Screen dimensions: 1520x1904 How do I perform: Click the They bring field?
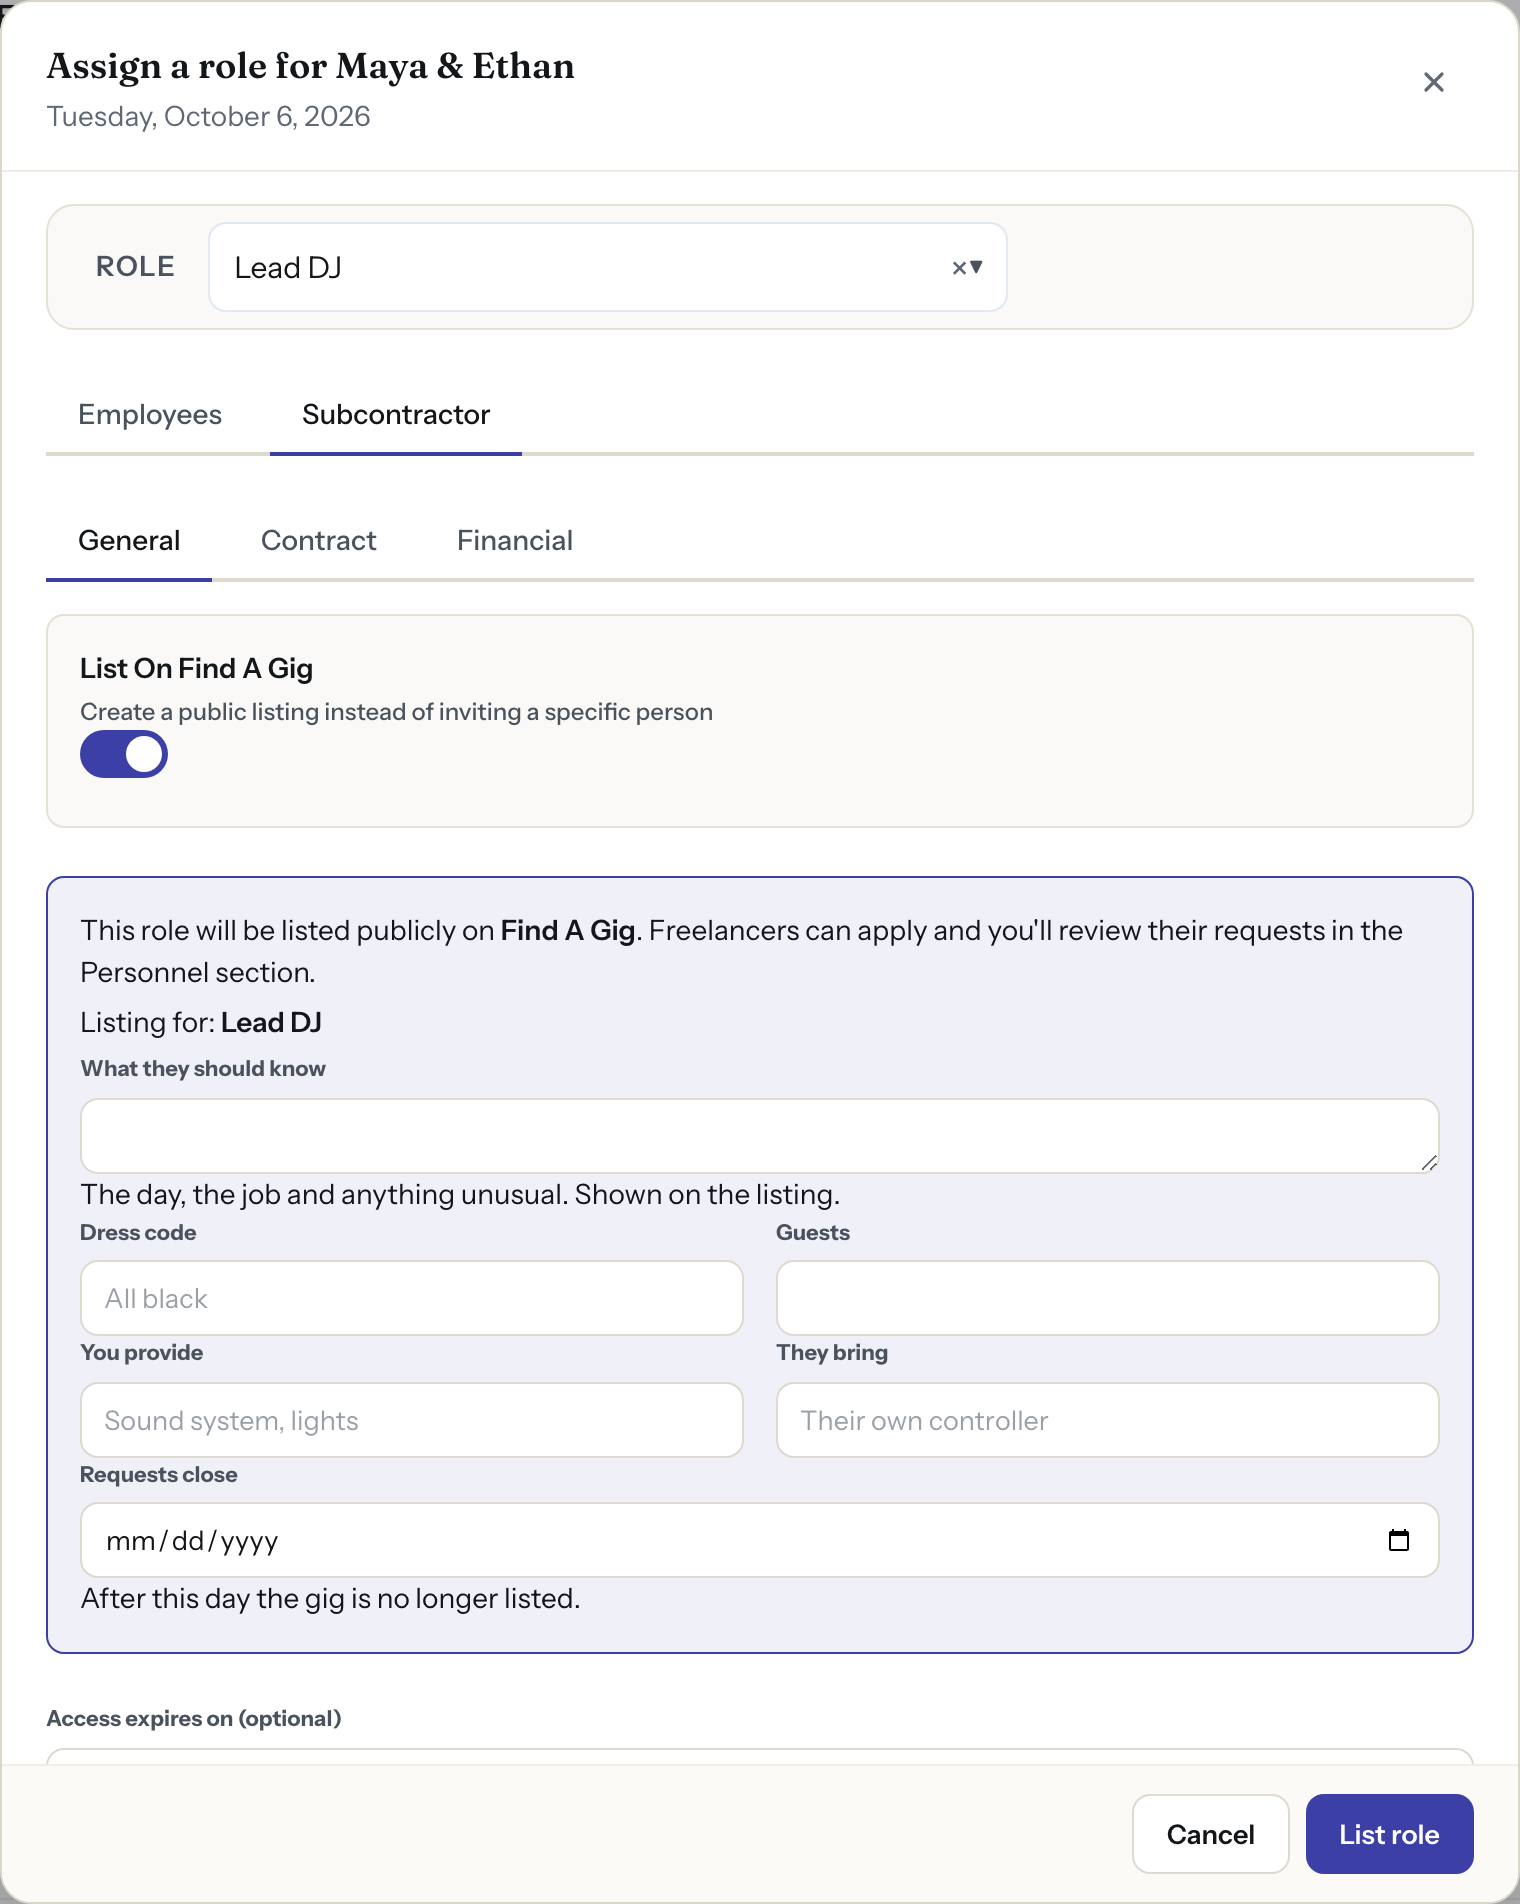(1107, 1420)
